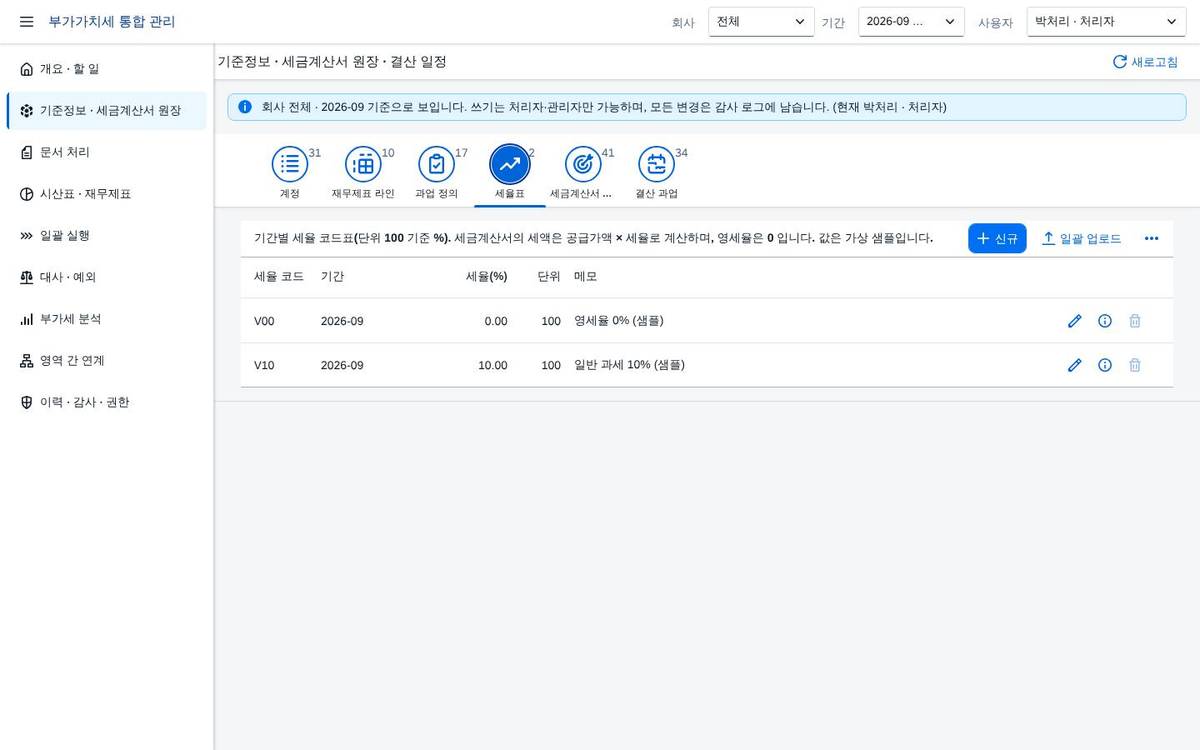Click the V10 tax code cell
Image resolution: width=1200 pixels, height=750 pixels.
[x=264, y=365]
